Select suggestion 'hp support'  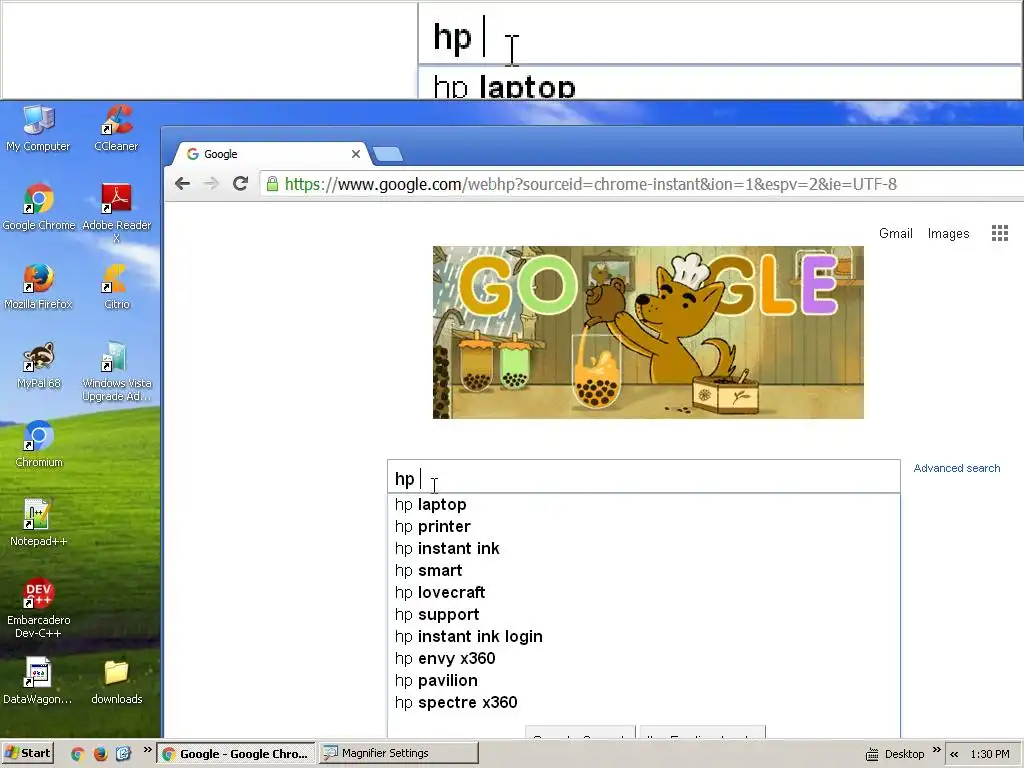pos(643,615)
